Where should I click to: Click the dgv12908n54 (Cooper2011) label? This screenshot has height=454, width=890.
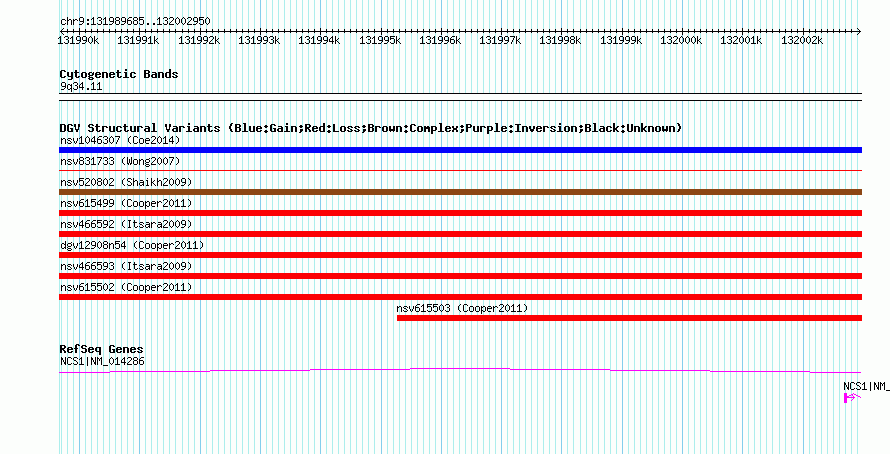tap(132, 245)
